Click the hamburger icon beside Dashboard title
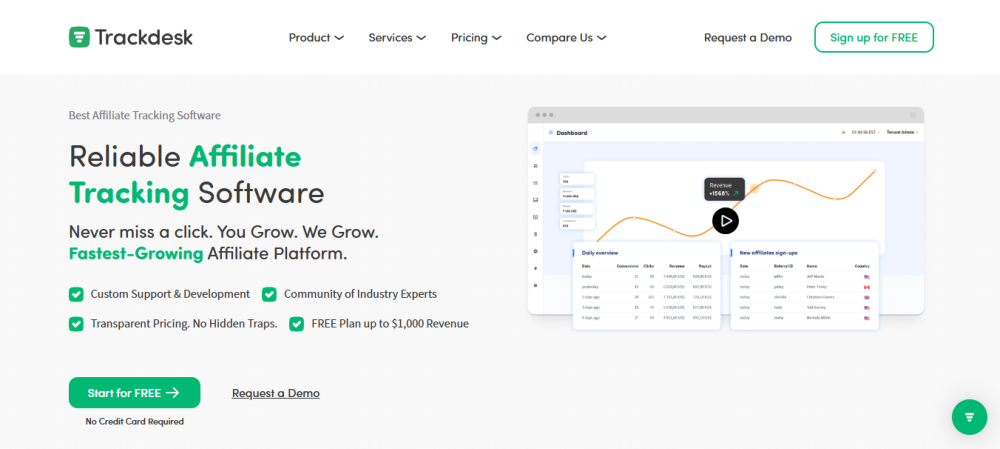This screenshot has height=449, width=1000. pos(549,133)
